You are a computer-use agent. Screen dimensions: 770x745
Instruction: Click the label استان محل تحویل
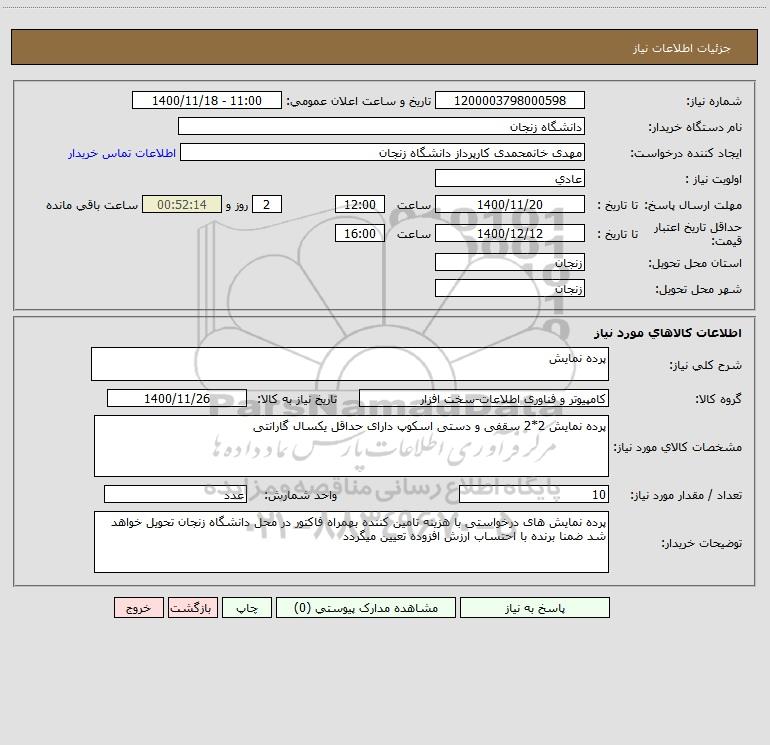pos(695,264)
